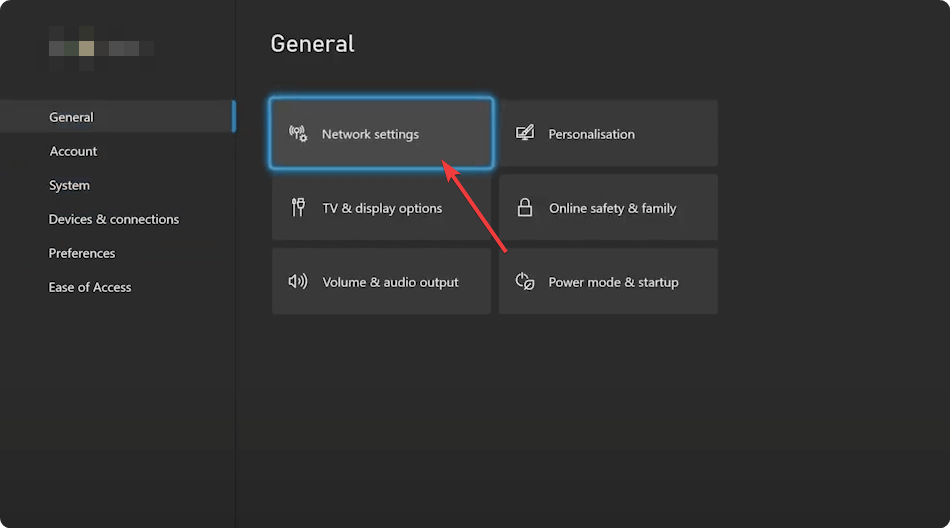Image resolution: width=950 pixels, height=528 pixels.
Task: Choose the Personalisation tile label
Action: click(x=591, y=134)
